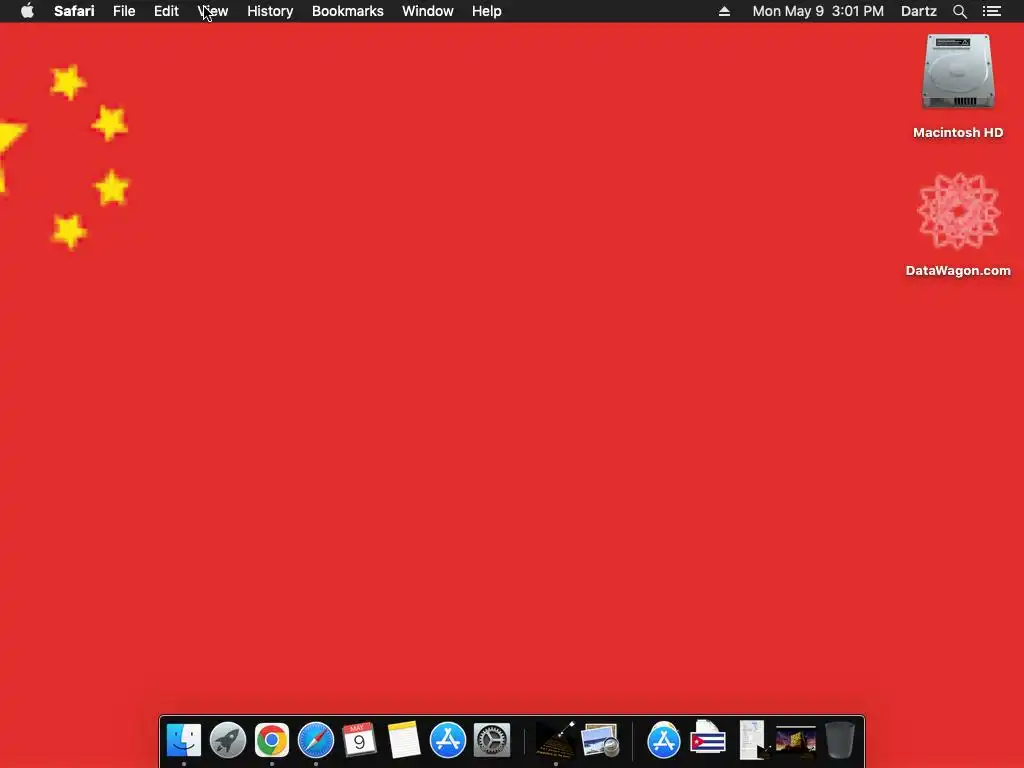Click the eject icon in menu bar

coord(724,11)
